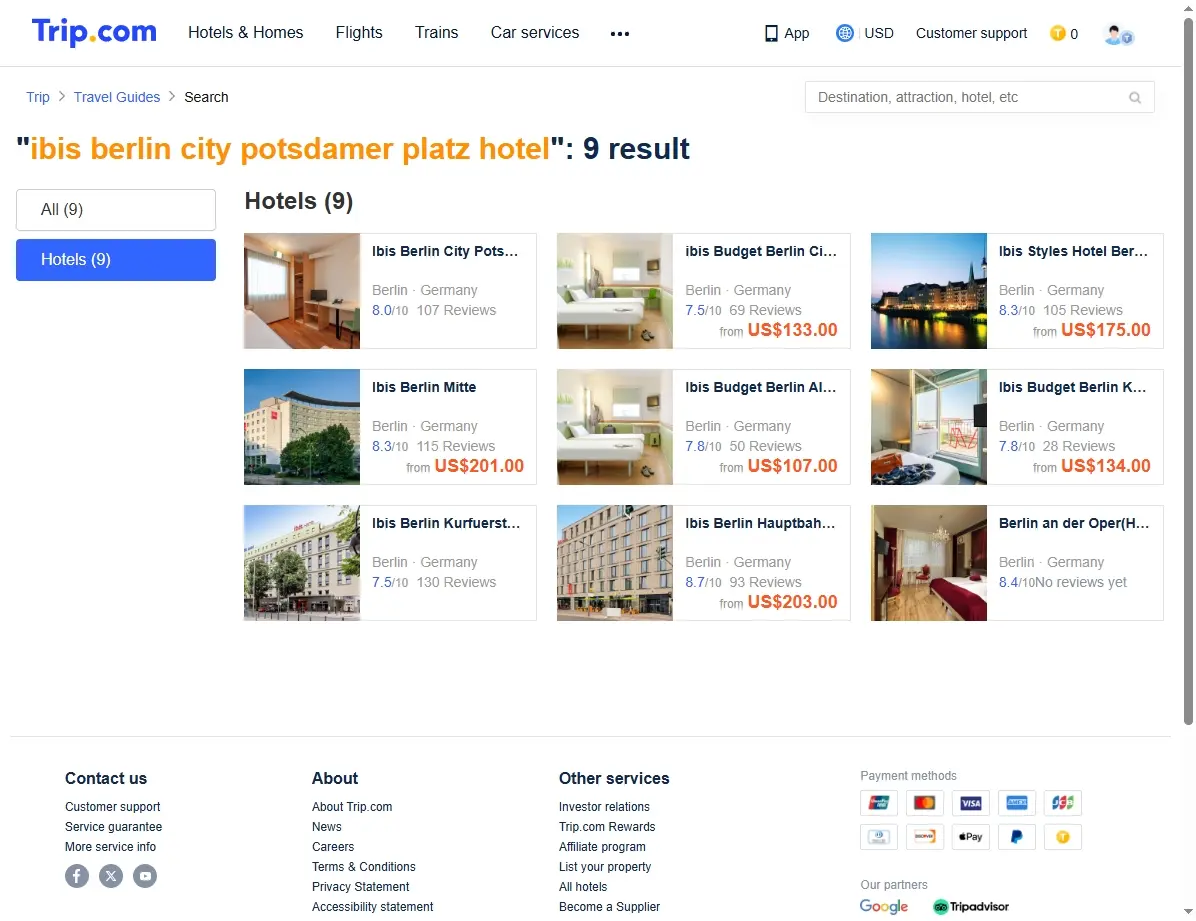
Task: Click the Mastercard payment icon
Action: click(x=924, y=803)
